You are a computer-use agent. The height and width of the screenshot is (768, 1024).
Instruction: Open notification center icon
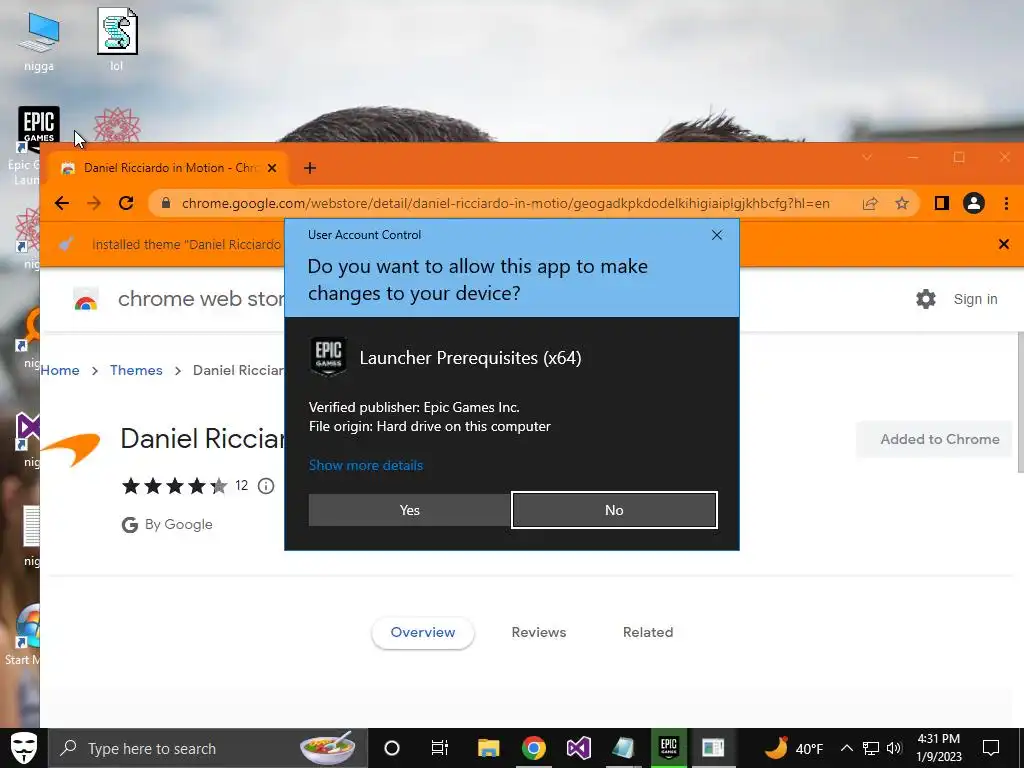pos(991,748)
